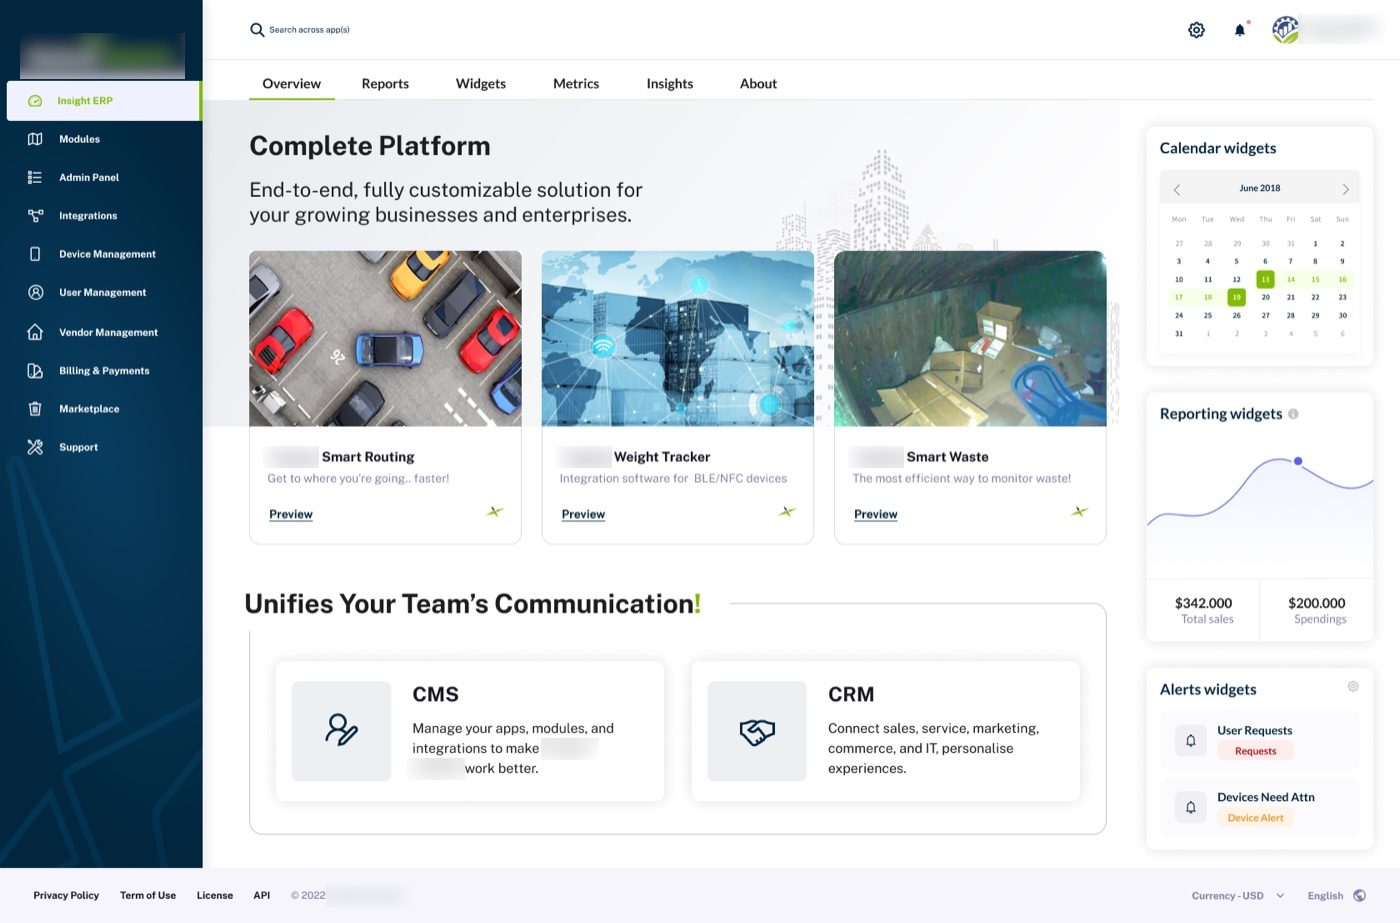Click the Privacy Policy footer link

[x=66, y=896]
